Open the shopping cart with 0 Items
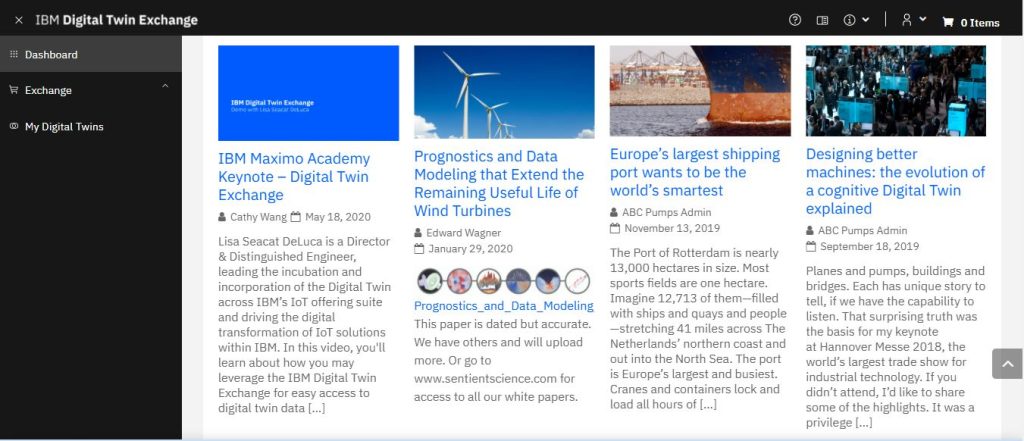1024x441 pixels. (970, 22)
